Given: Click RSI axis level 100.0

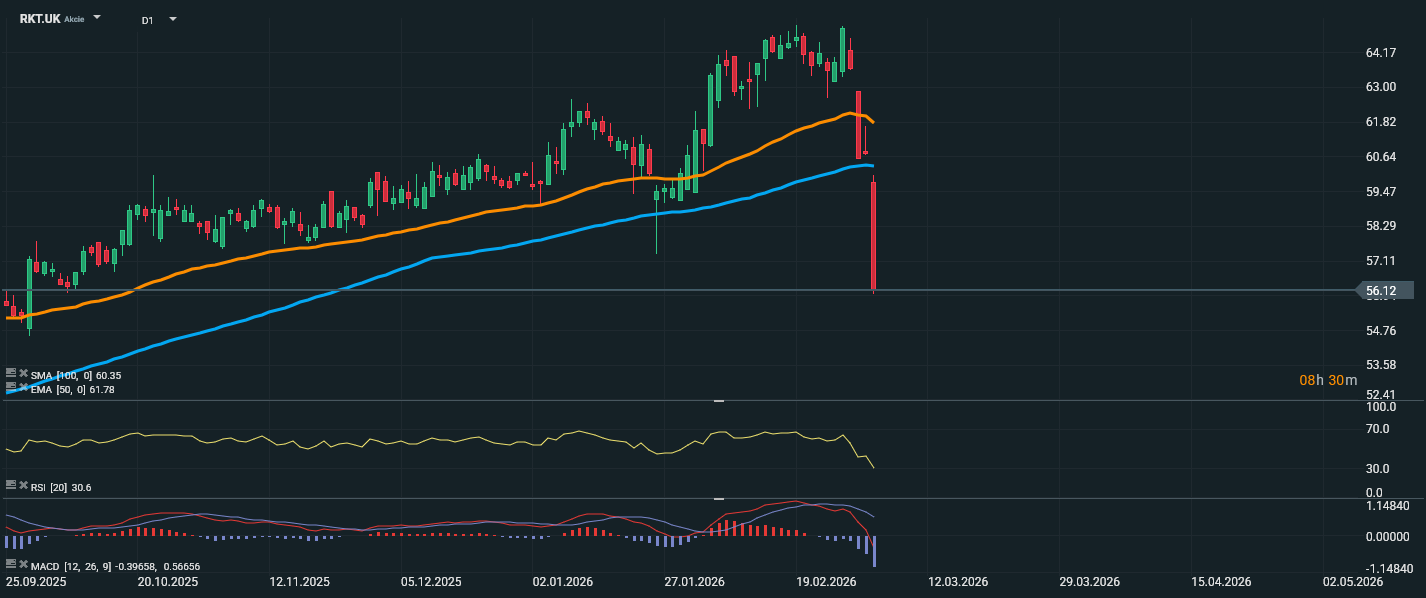Looking at the screenshot, I should click(1381, 408).
